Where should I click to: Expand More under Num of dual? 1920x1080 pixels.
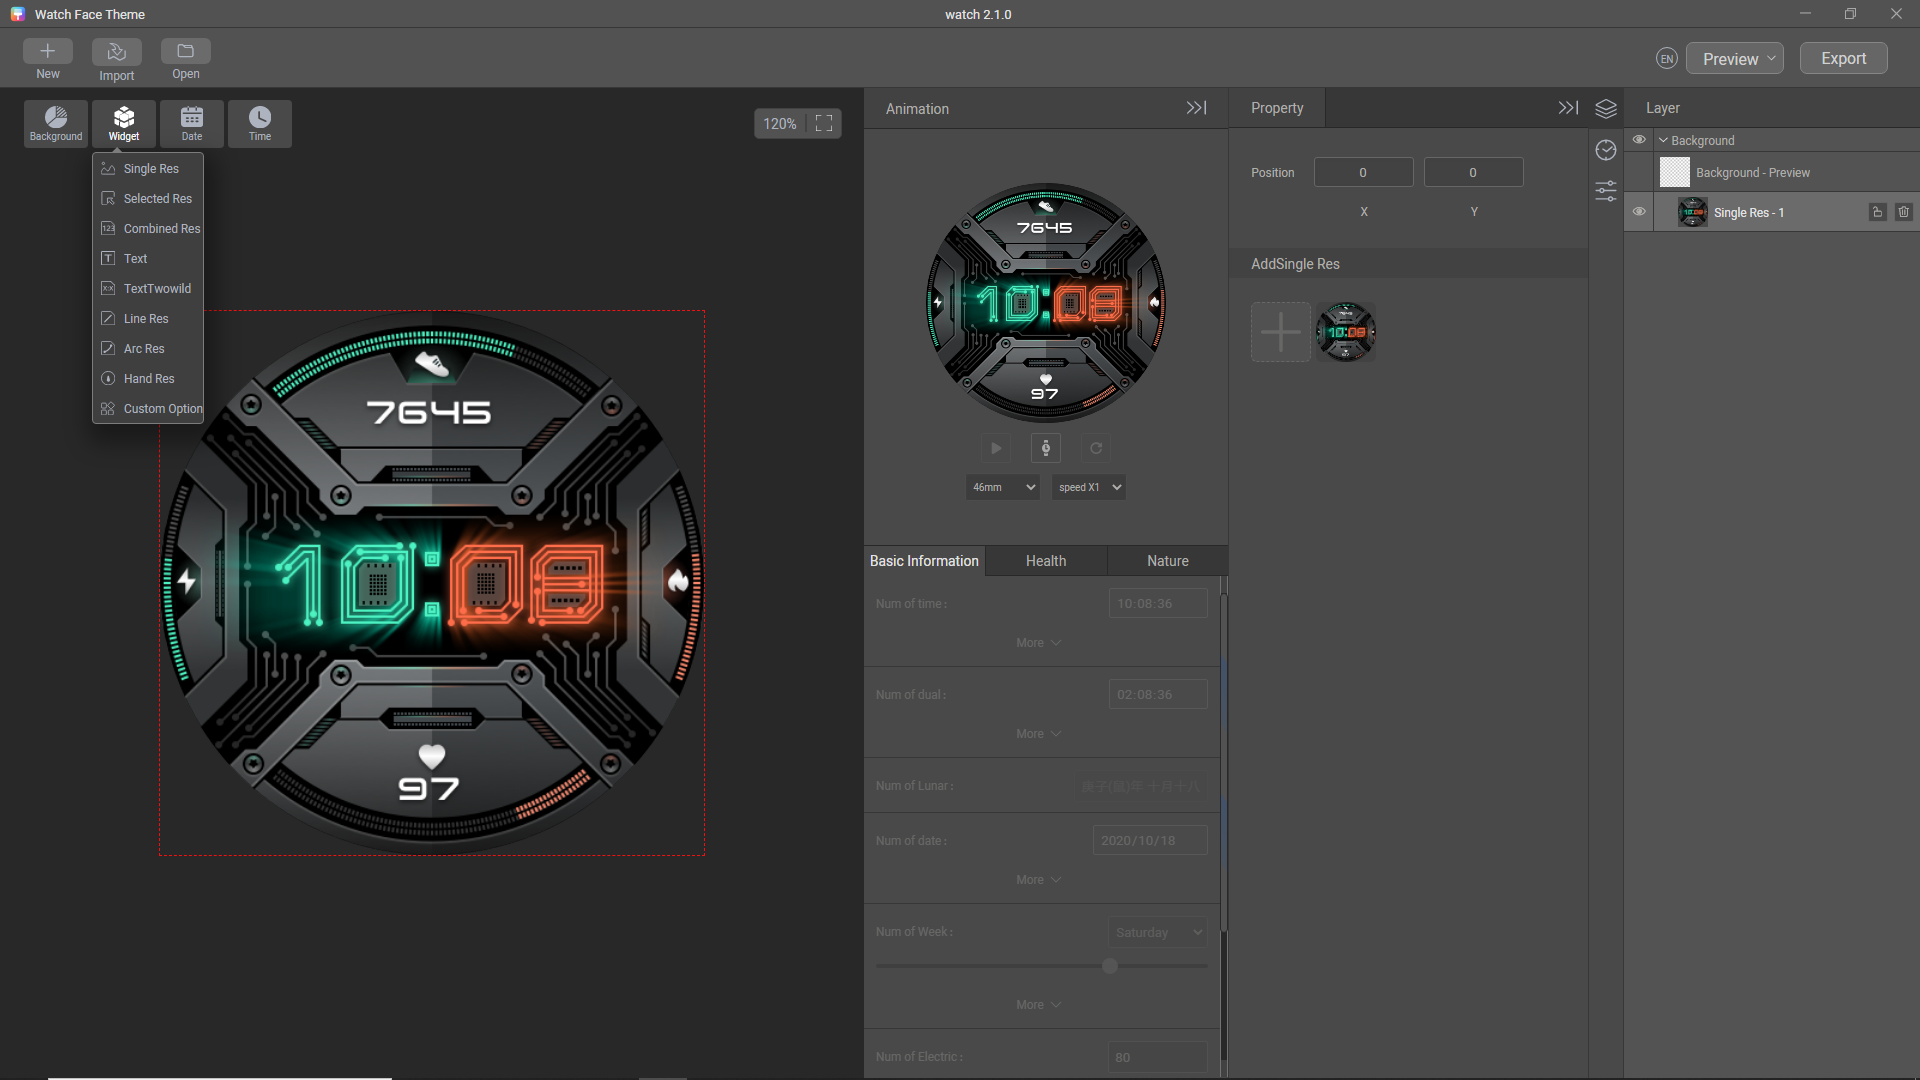(1038, 734)
